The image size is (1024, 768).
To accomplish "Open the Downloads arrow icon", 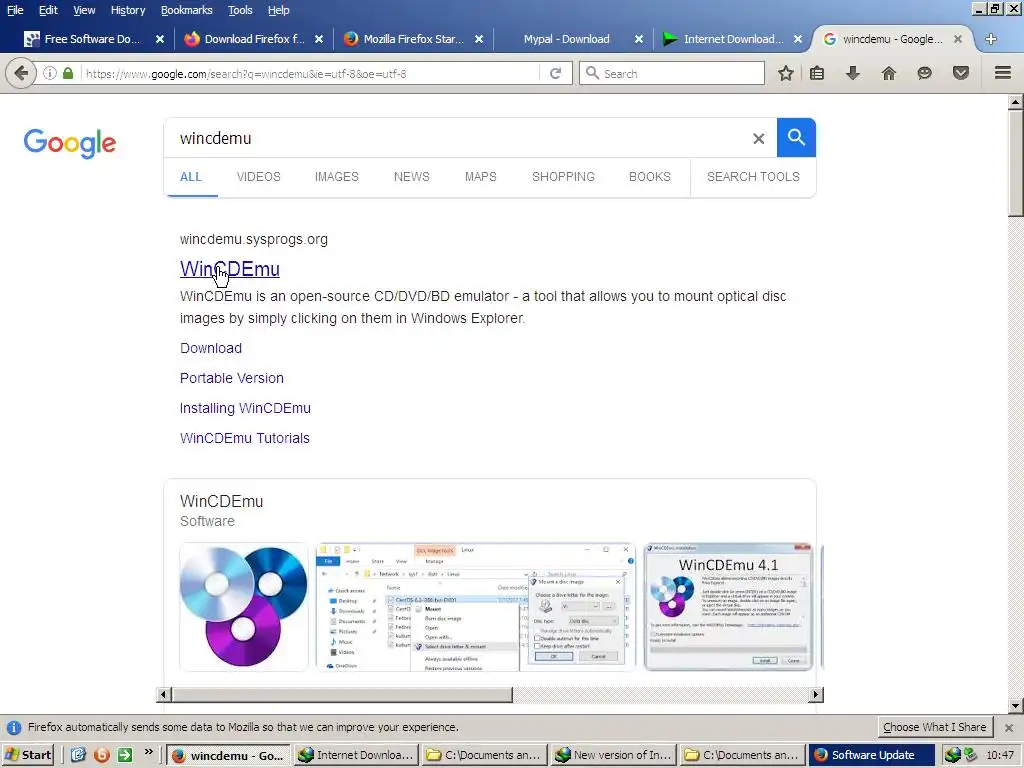I will 852,73.
